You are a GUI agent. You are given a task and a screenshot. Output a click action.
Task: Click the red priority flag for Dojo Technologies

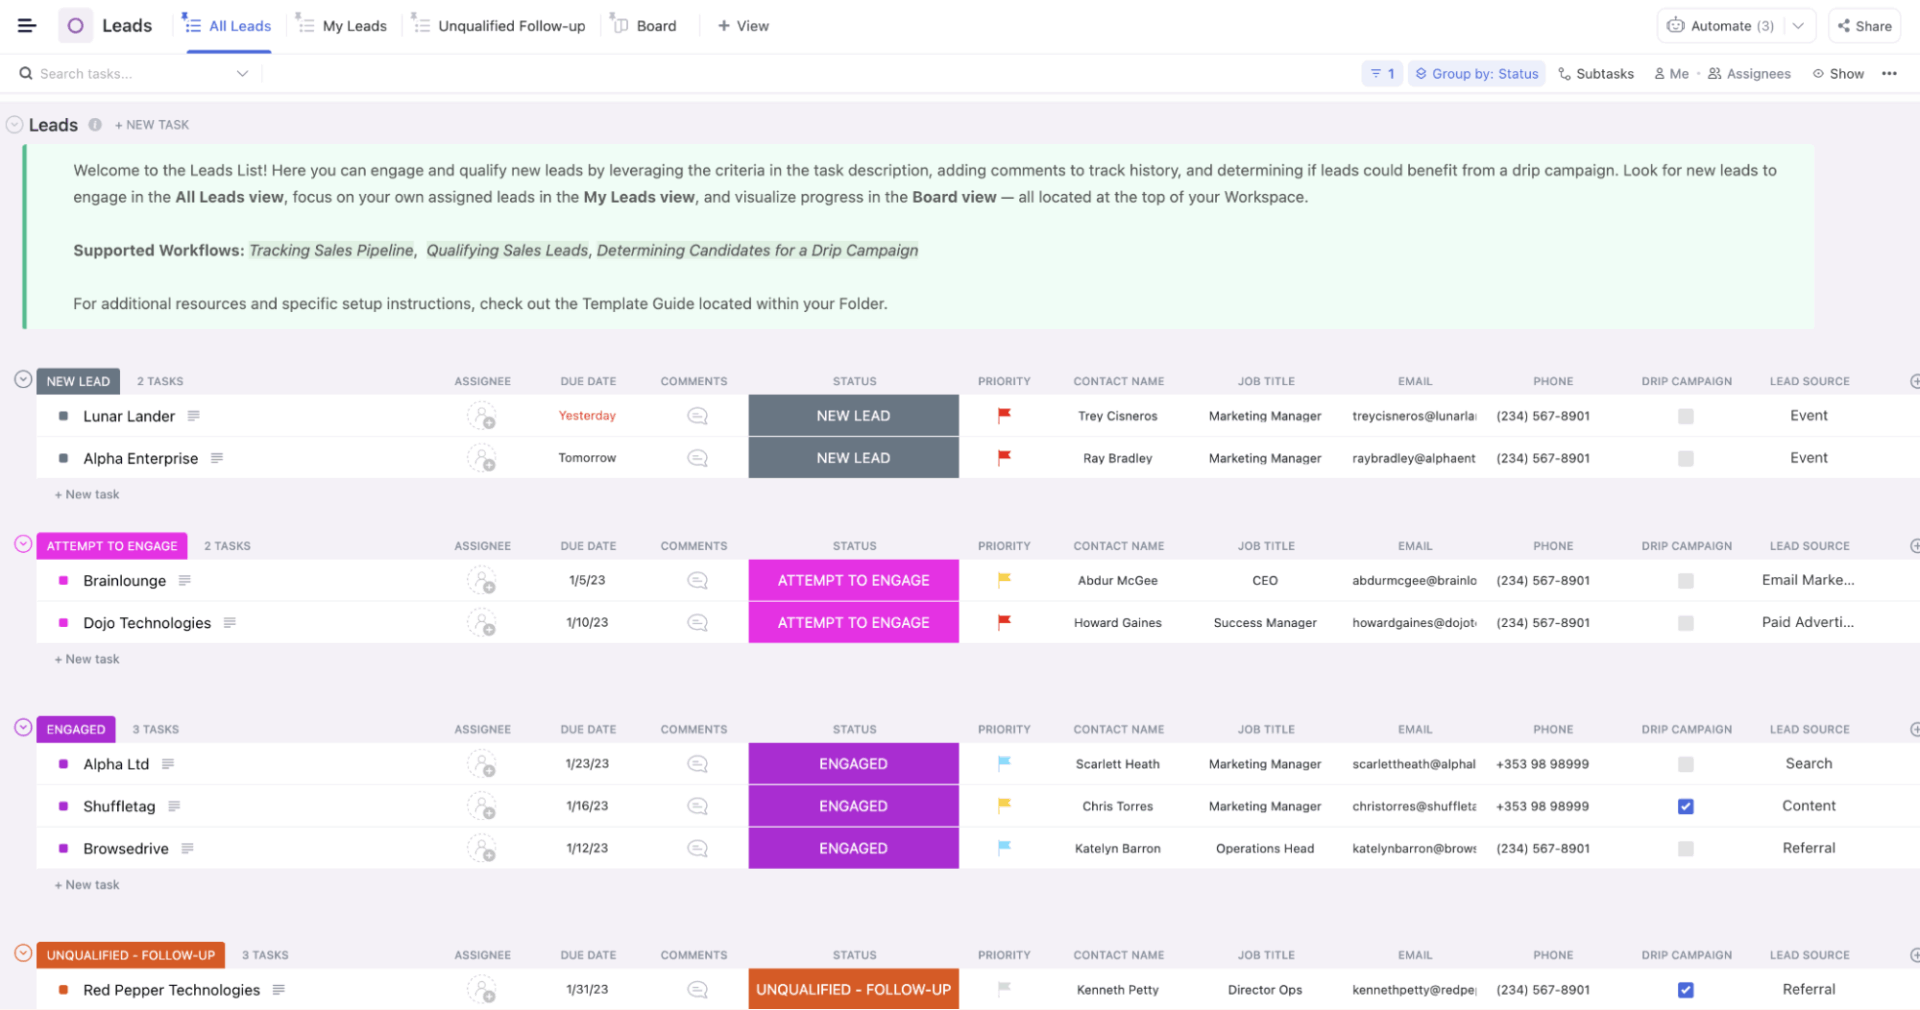click(x=1003, y=622)
